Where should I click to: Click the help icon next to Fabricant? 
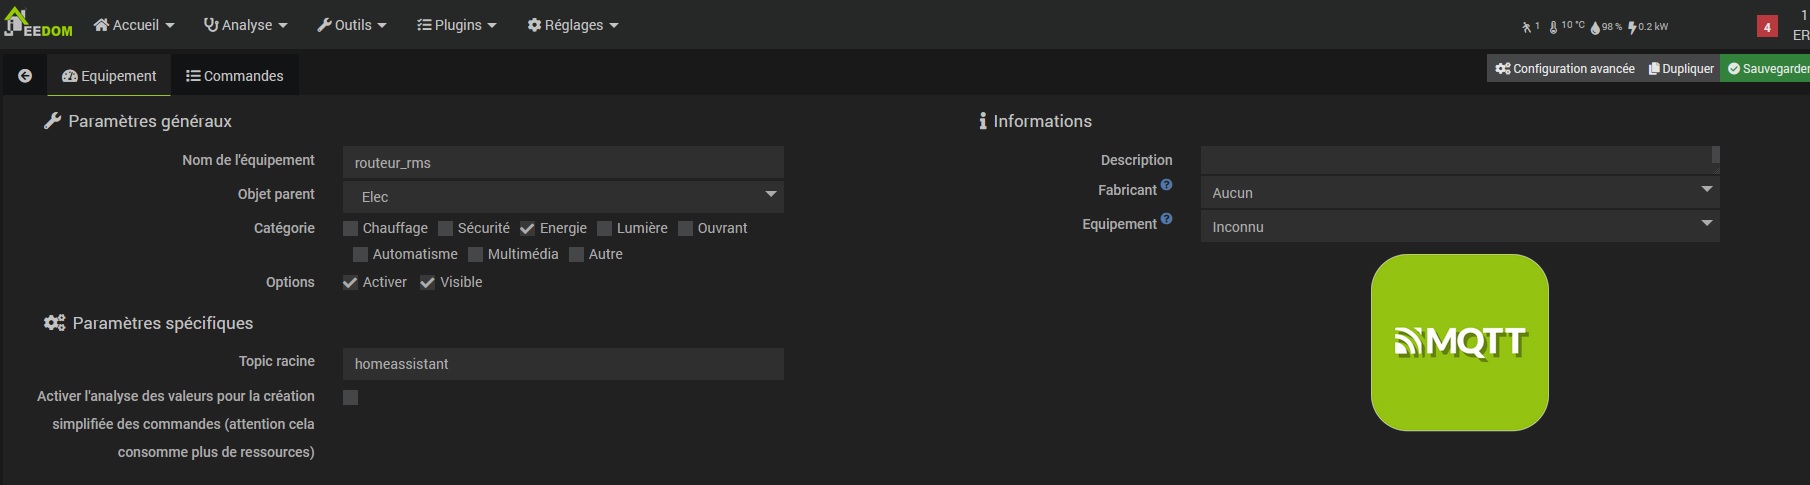(1166, 185)
